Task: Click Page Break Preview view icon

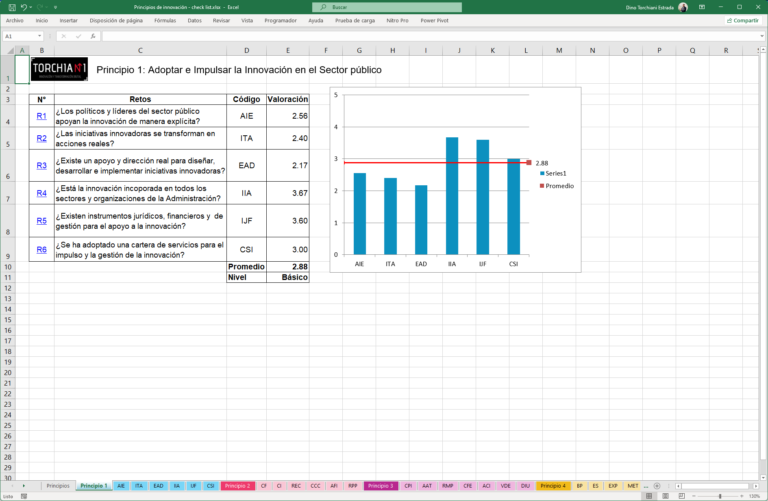Action: coord(680,496)
